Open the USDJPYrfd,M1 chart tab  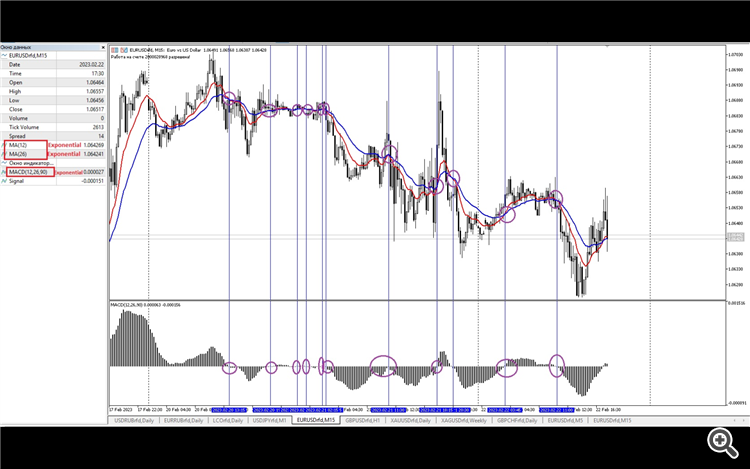269,420
